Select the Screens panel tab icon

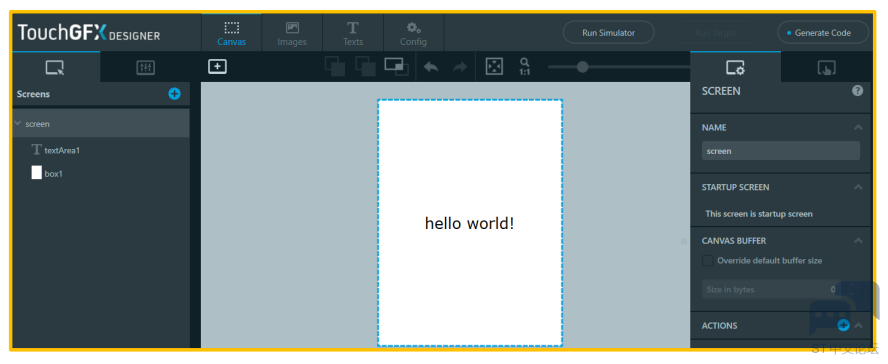point(55,68)
